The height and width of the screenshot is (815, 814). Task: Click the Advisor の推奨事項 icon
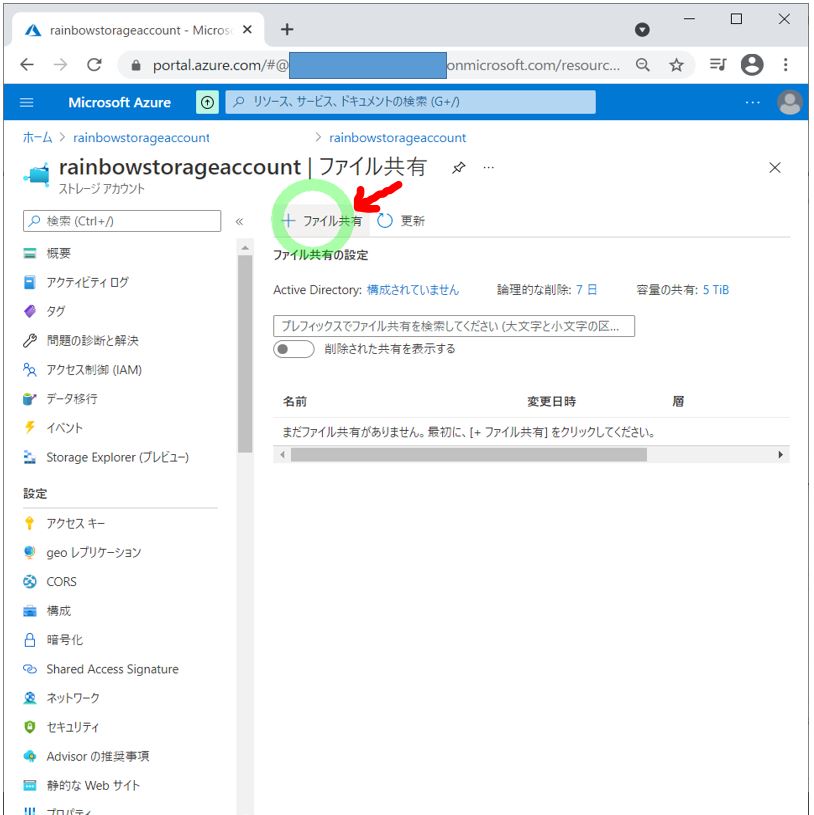pos(30,756)
